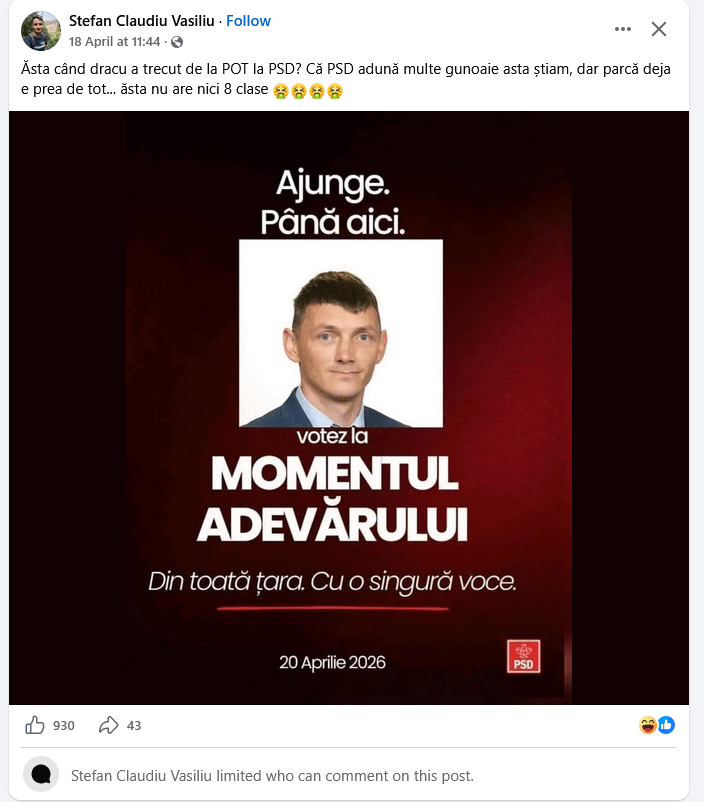Image resolution: width=704 pixels, height=802 pixels.
Task: Click the Share arrow icon
Action: [108, 725]
